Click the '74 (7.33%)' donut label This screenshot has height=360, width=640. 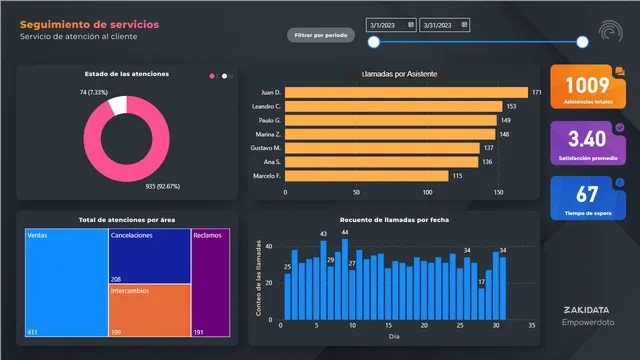coord(93,92)
